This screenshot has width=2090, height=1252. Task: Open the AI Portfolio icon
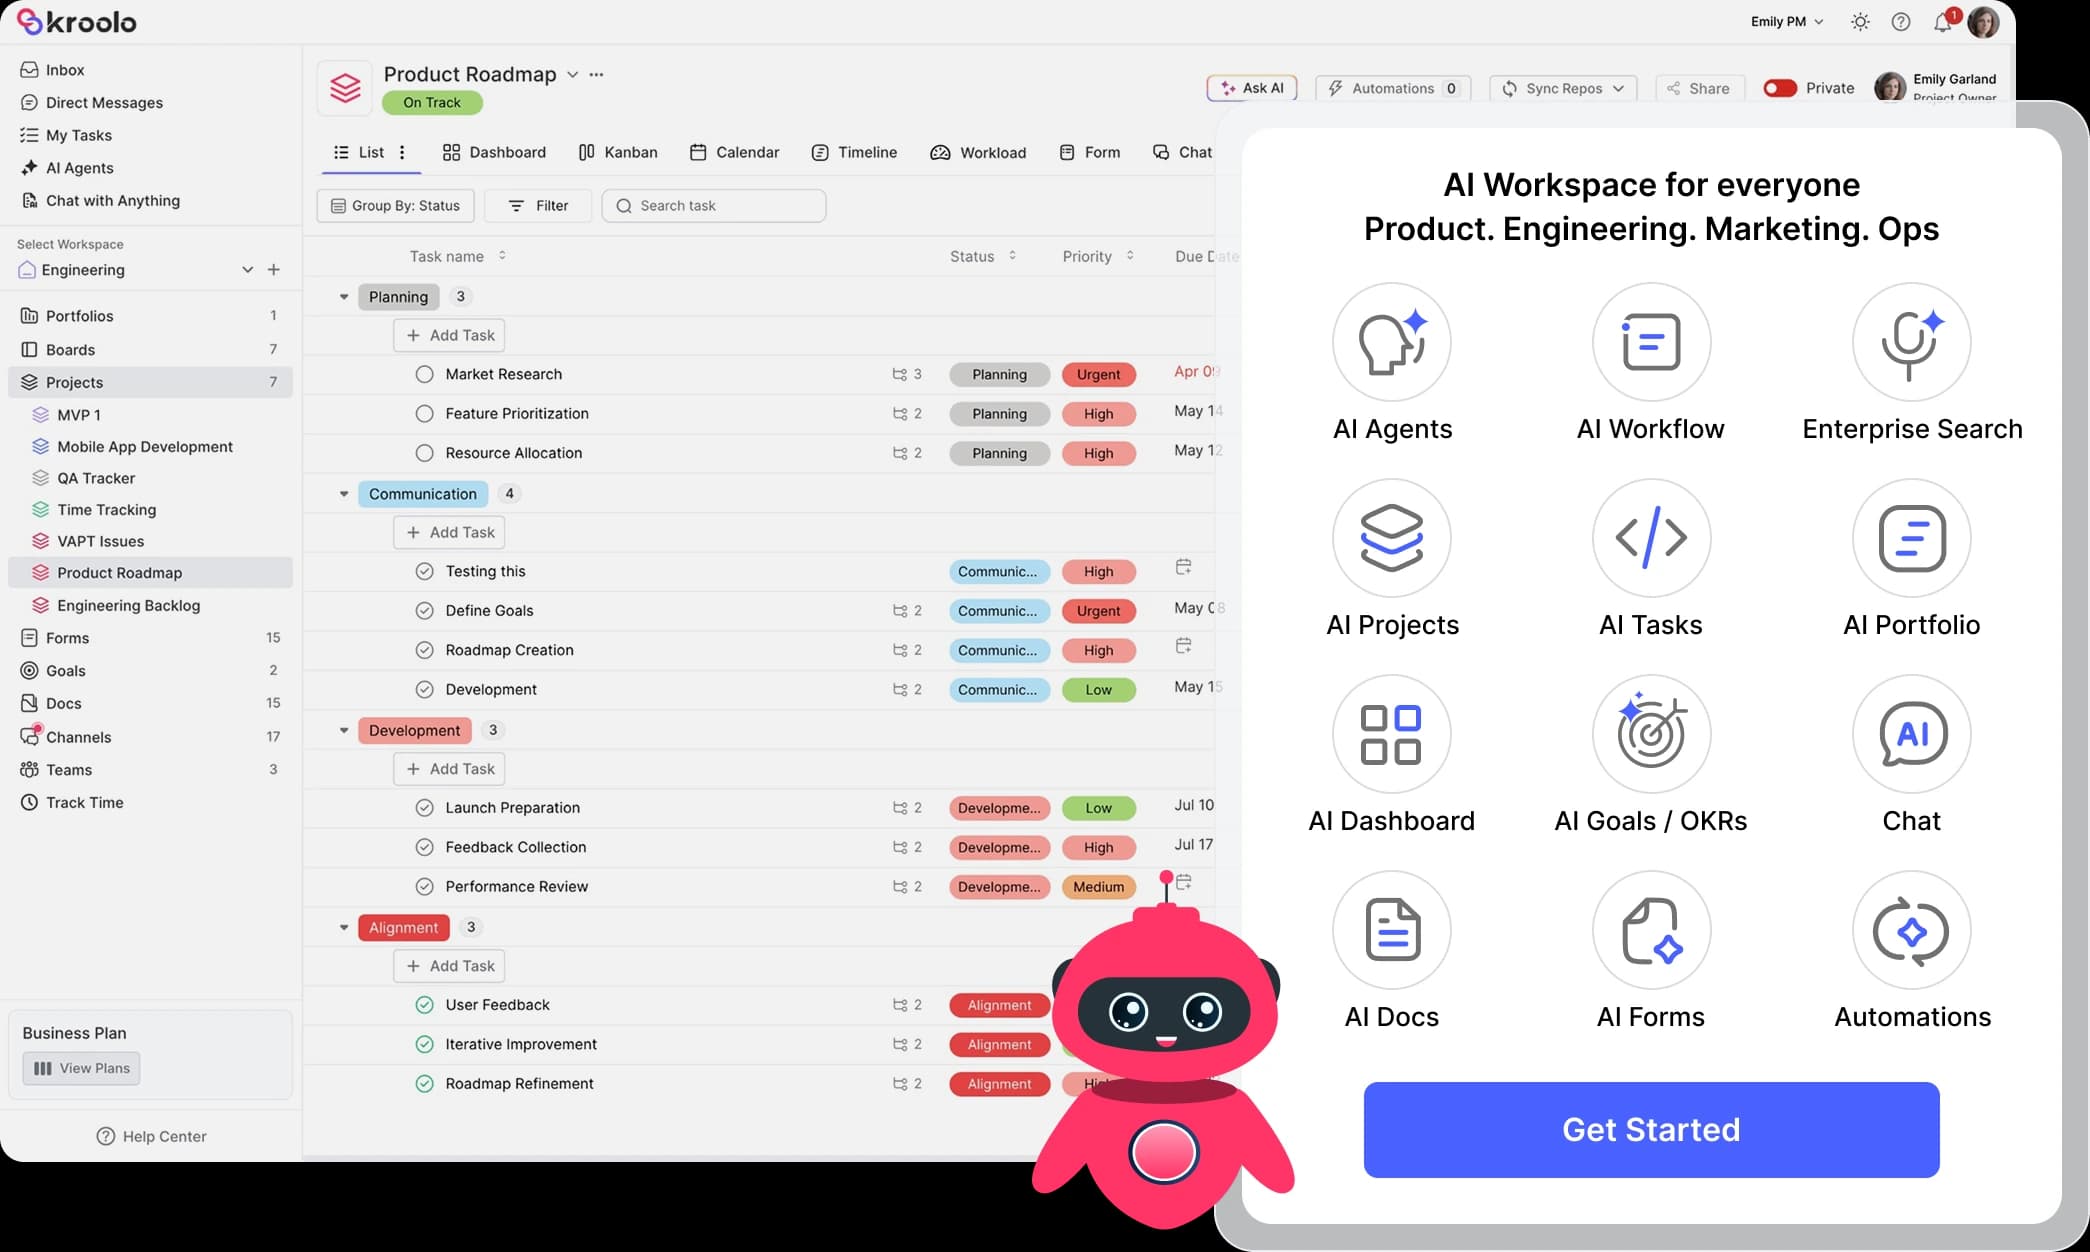point(1911,538)
